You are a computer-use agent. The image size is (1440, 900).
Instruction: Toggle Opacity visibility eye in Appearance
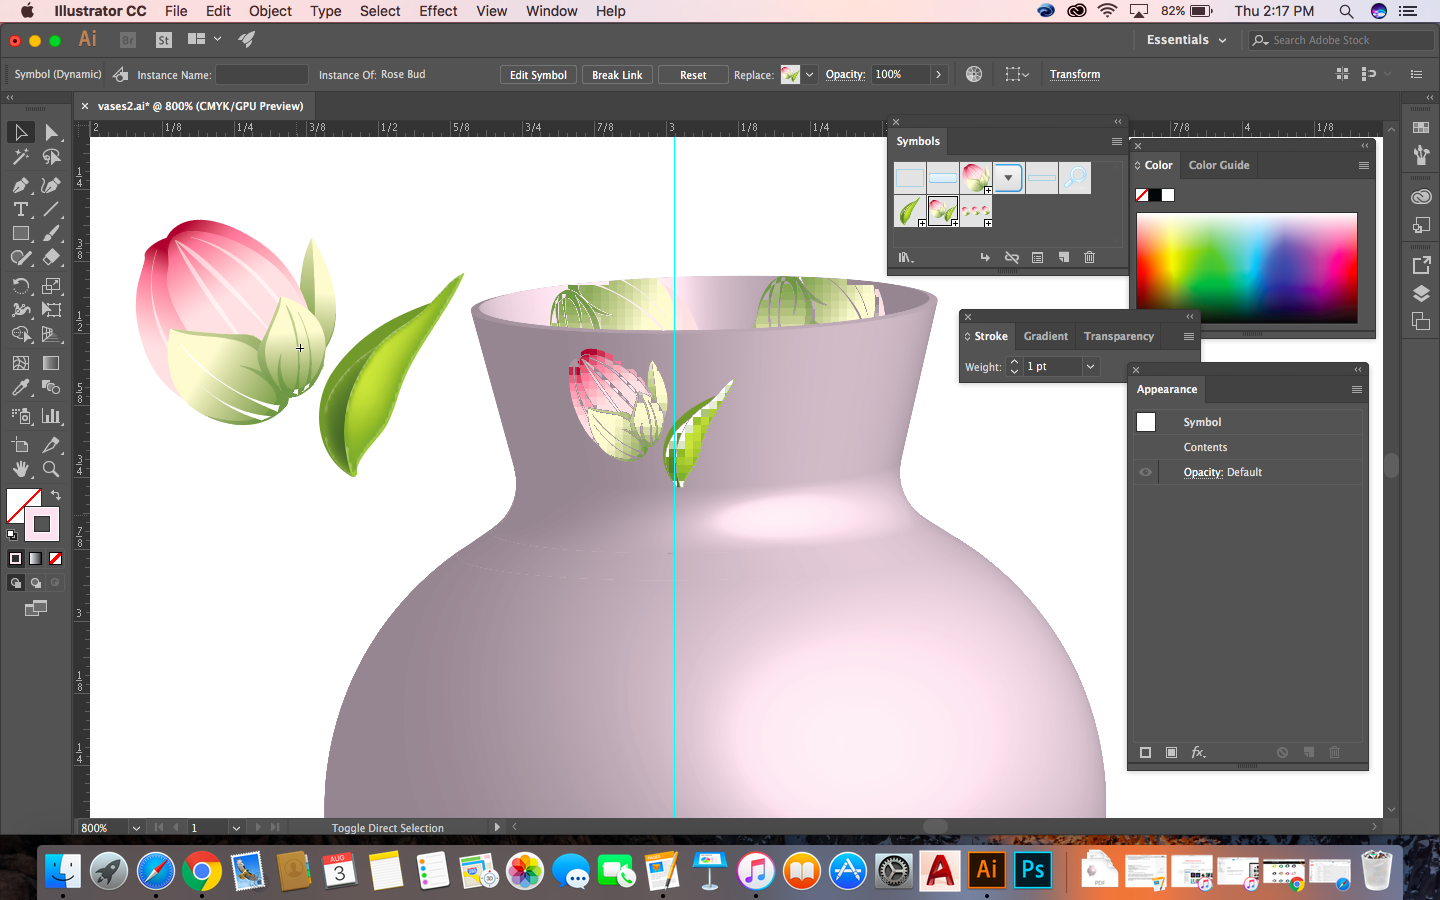pos(1145,472)
